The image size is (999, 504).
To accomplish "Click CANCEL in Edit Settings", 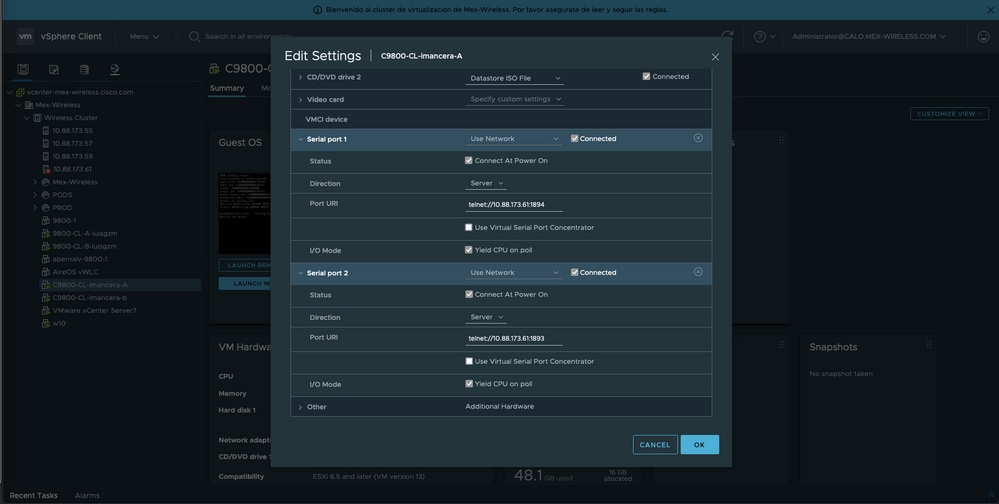I will pos(655,445).
